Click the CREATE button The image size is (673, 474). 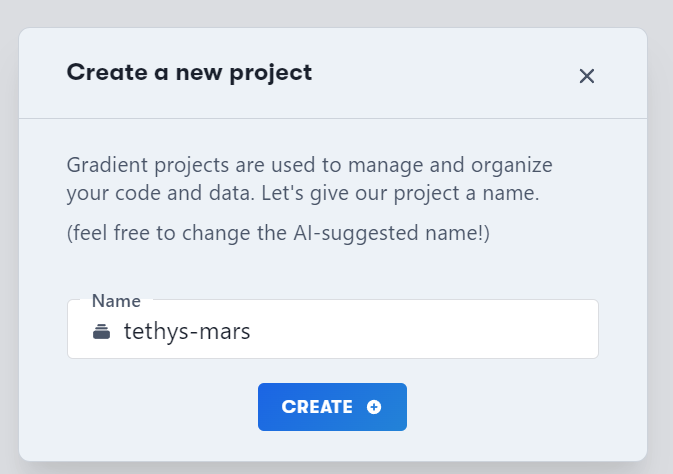[x=332, y=407]
